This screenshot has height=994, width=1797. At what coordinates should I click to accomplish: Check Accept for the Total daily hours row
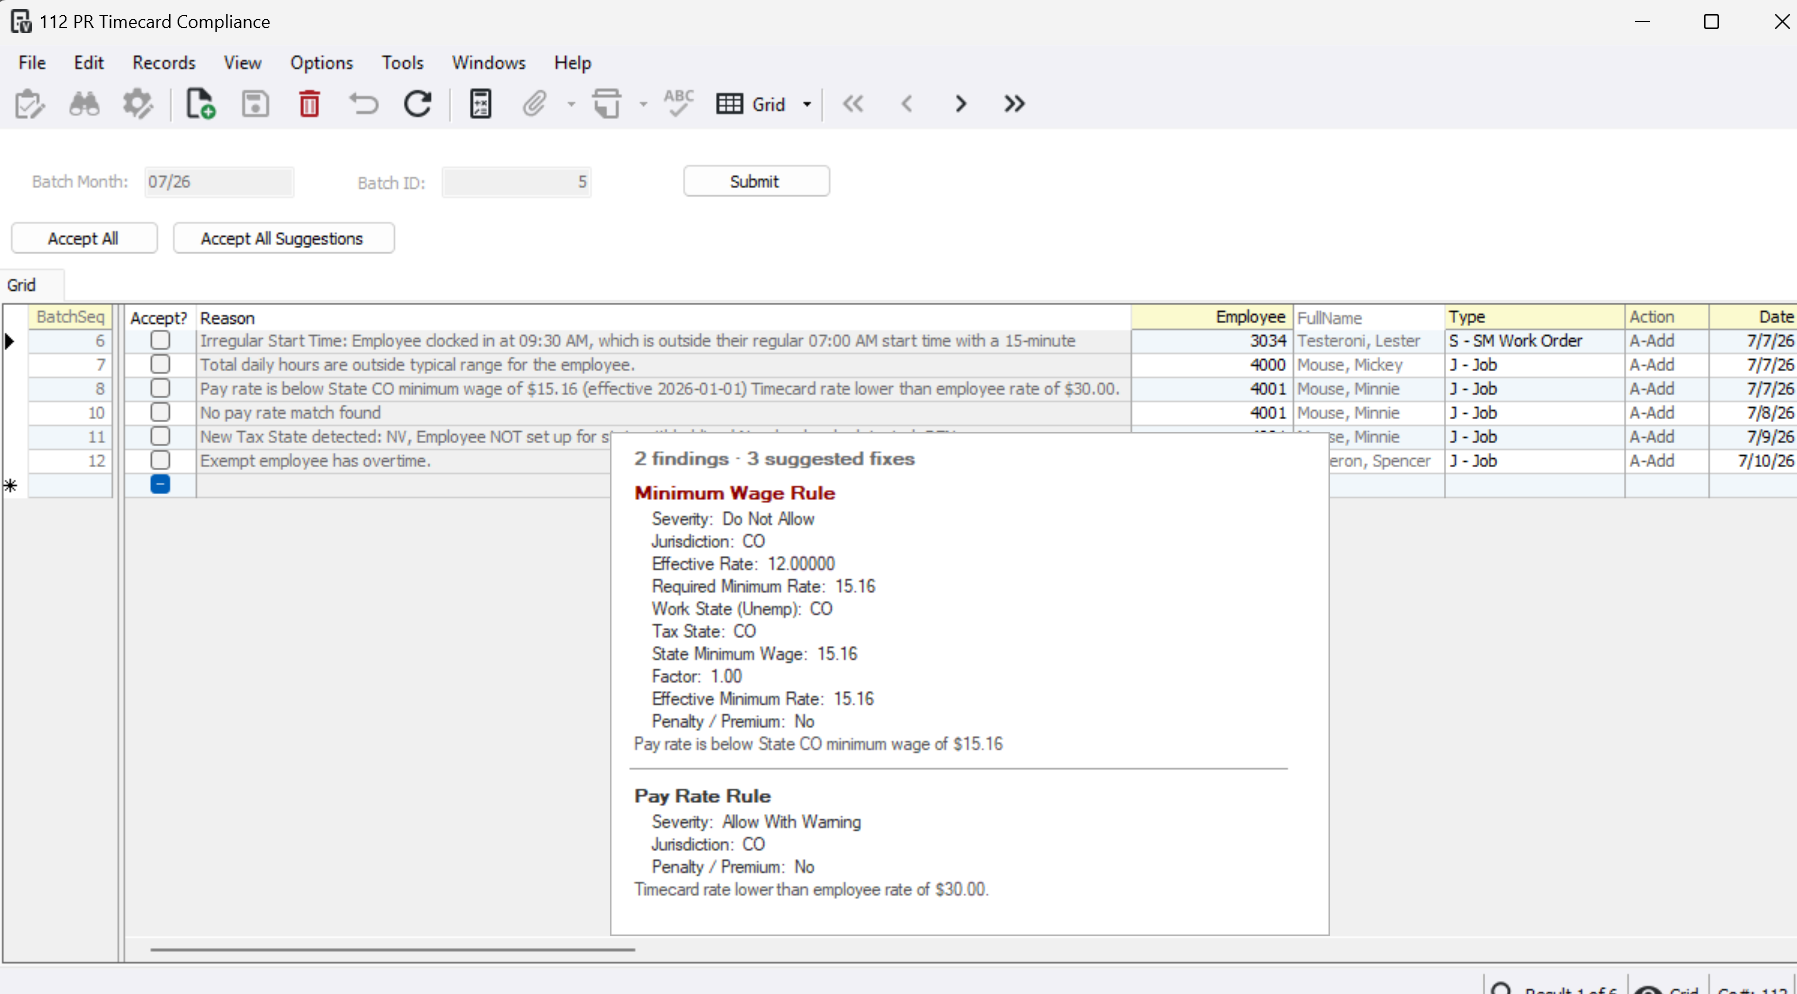(x=160, y=365)
